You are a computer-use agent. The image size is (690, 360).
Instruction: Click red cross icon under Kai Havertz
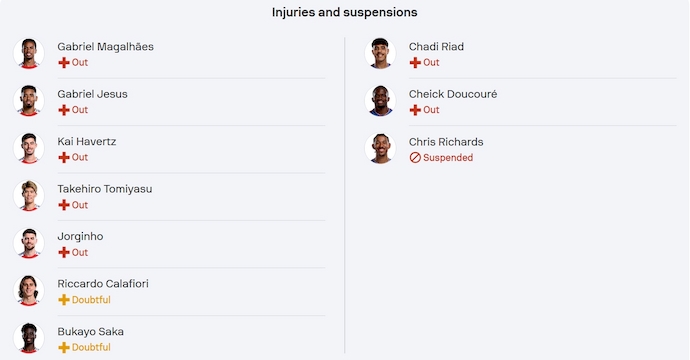tap(64, 158)
